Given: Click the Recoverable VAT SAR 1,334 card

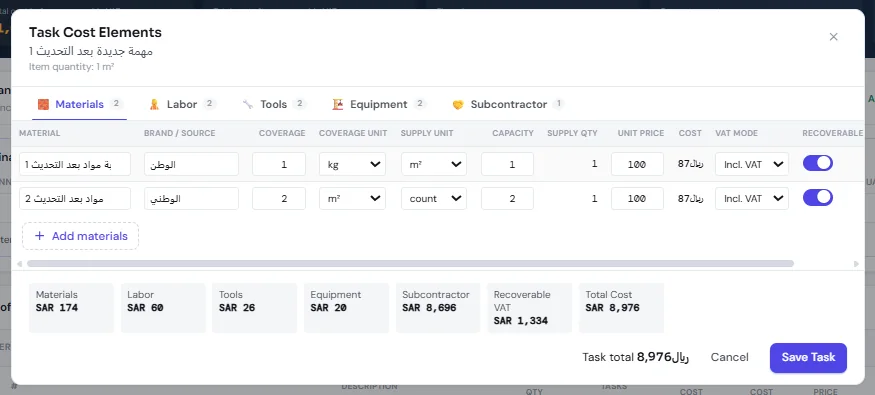Looking at the screenshot, I should click(530, 308).
